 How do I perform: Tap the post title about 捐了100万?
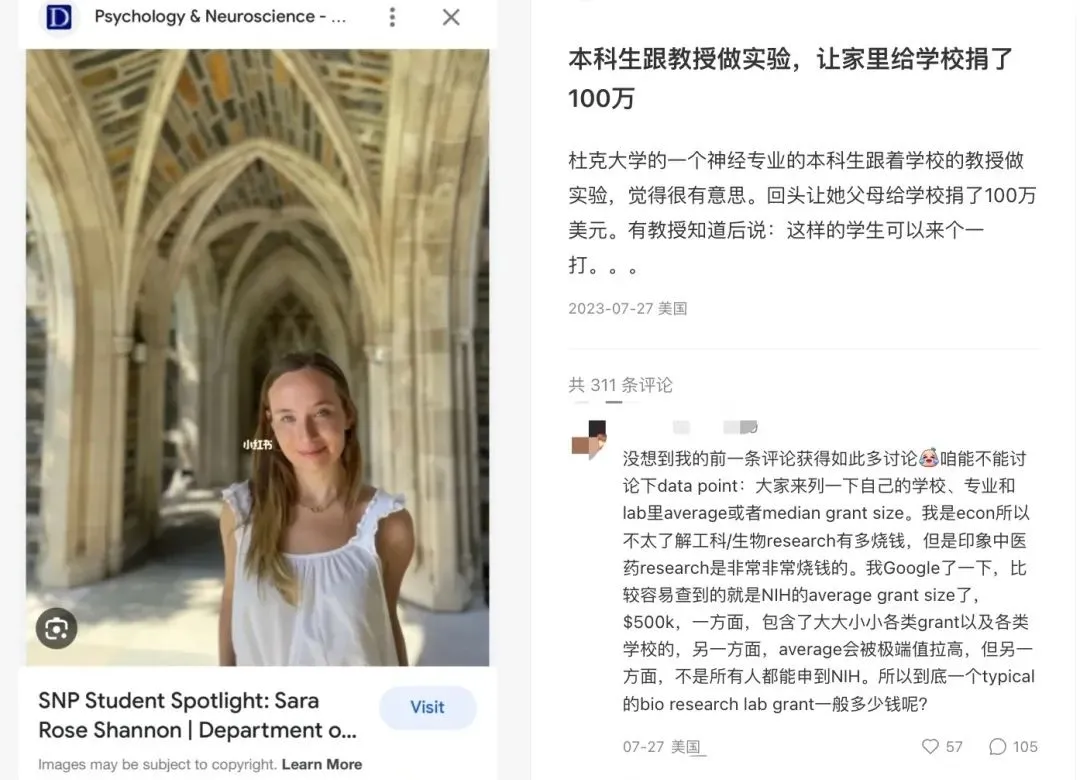click(x=790, y=78)
